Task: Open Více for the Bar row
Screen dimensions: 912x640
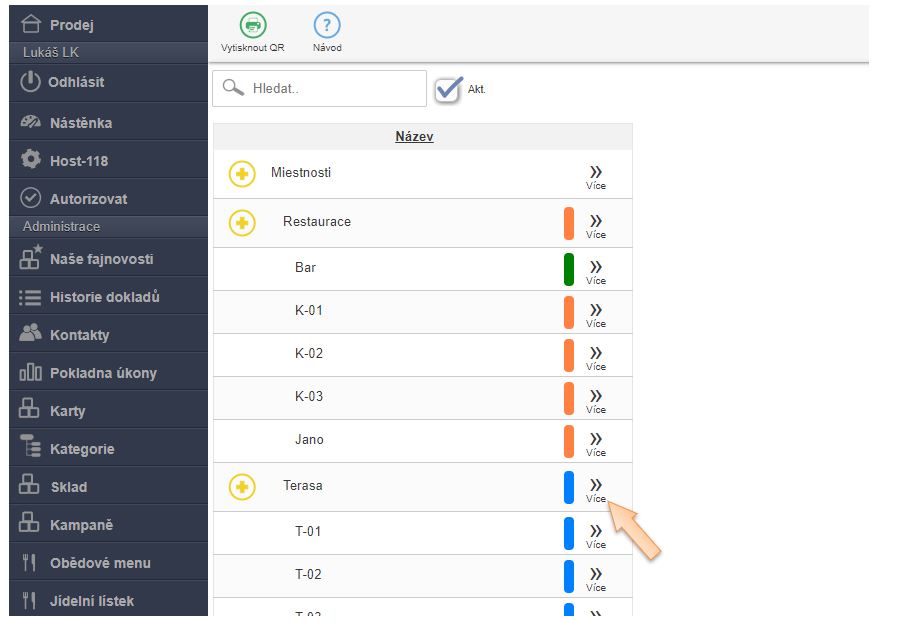Action: (x=596, y=271)
